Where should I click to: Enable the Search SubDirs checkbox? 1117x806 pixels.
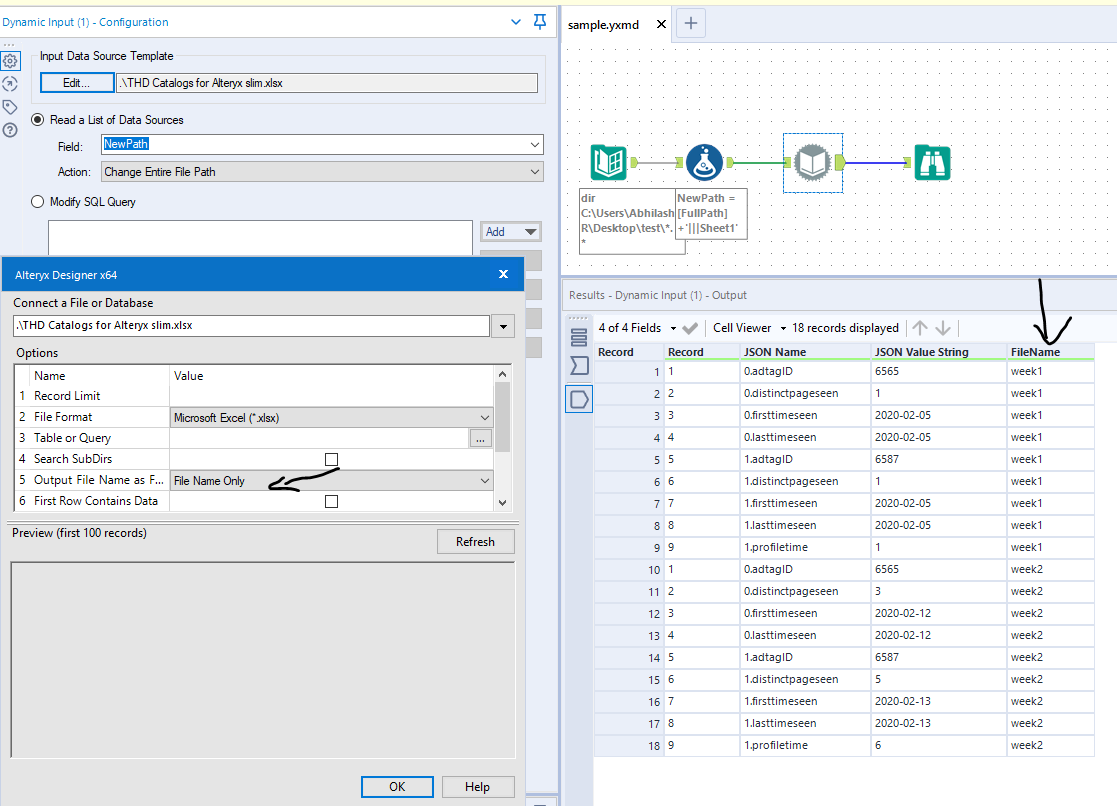(x=331, y=459)
